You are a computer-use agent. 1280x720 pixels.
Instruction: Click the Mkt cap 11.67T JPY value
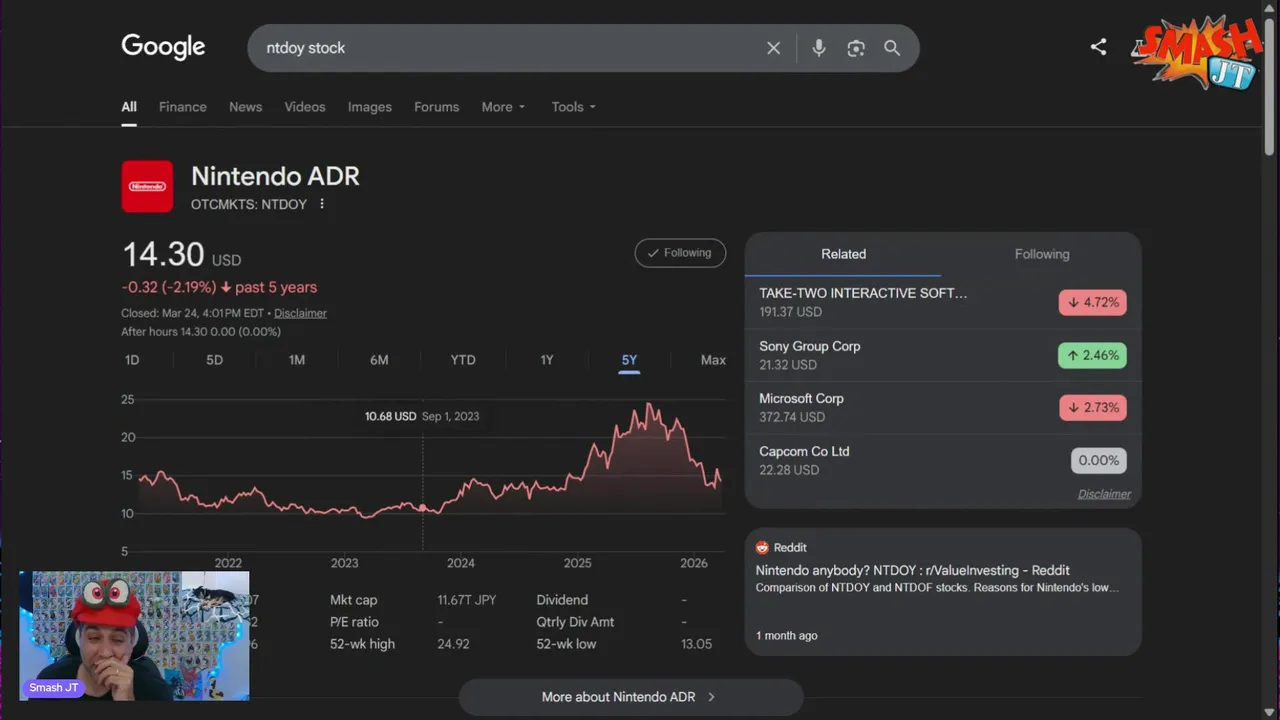pyautogui.click(x=466, y=600)
